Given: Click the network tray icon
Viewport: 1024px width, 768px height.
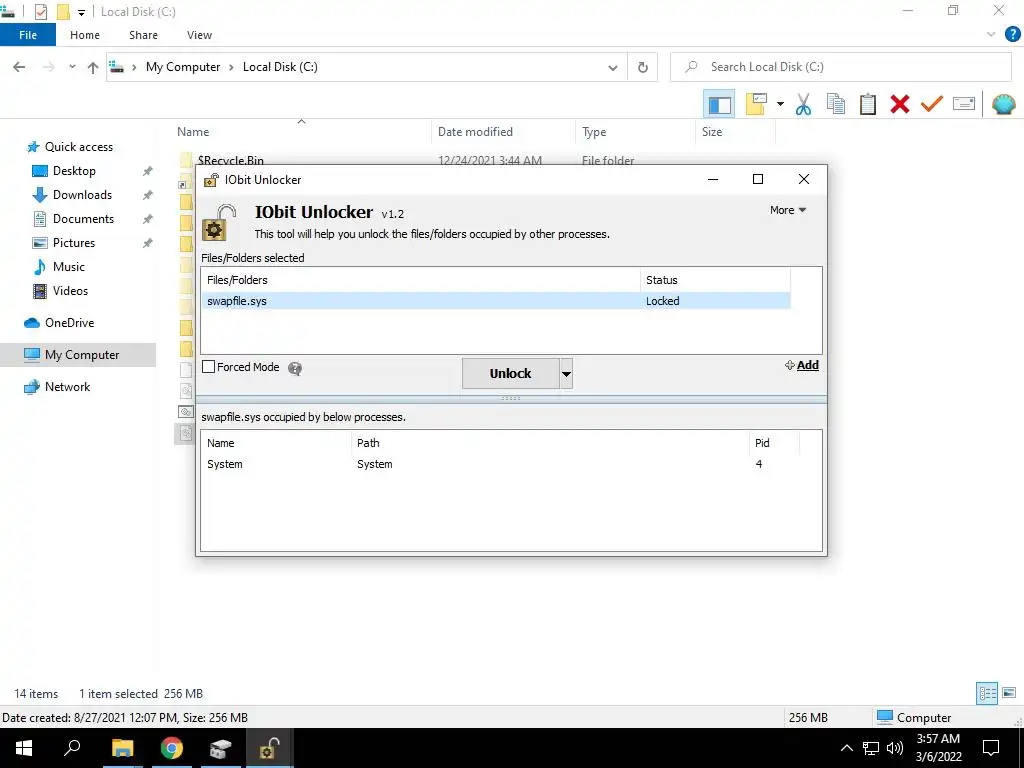Looking at the screenshot, I should pos(871,748).
